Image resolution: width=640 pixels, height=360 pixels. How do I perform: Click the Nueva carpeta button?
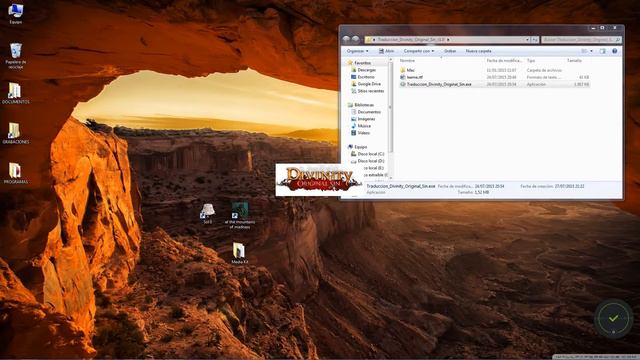[x=478, y=51]
